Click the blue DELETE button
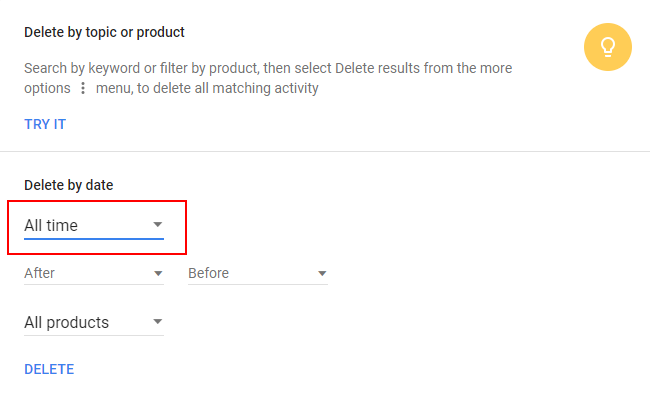Image resolution: width=650 pixels, height=393 pixels. pyautogui.click(x=49, y=369)
